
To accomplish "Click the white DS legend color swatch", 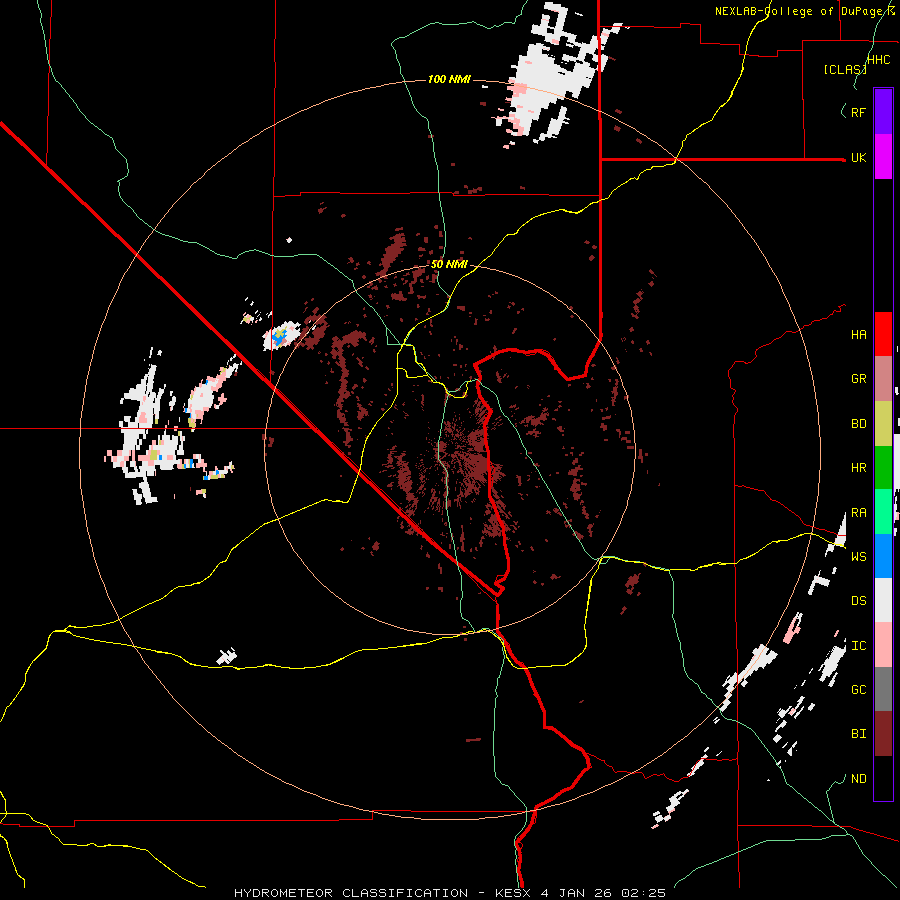I will tap(883, 600).
